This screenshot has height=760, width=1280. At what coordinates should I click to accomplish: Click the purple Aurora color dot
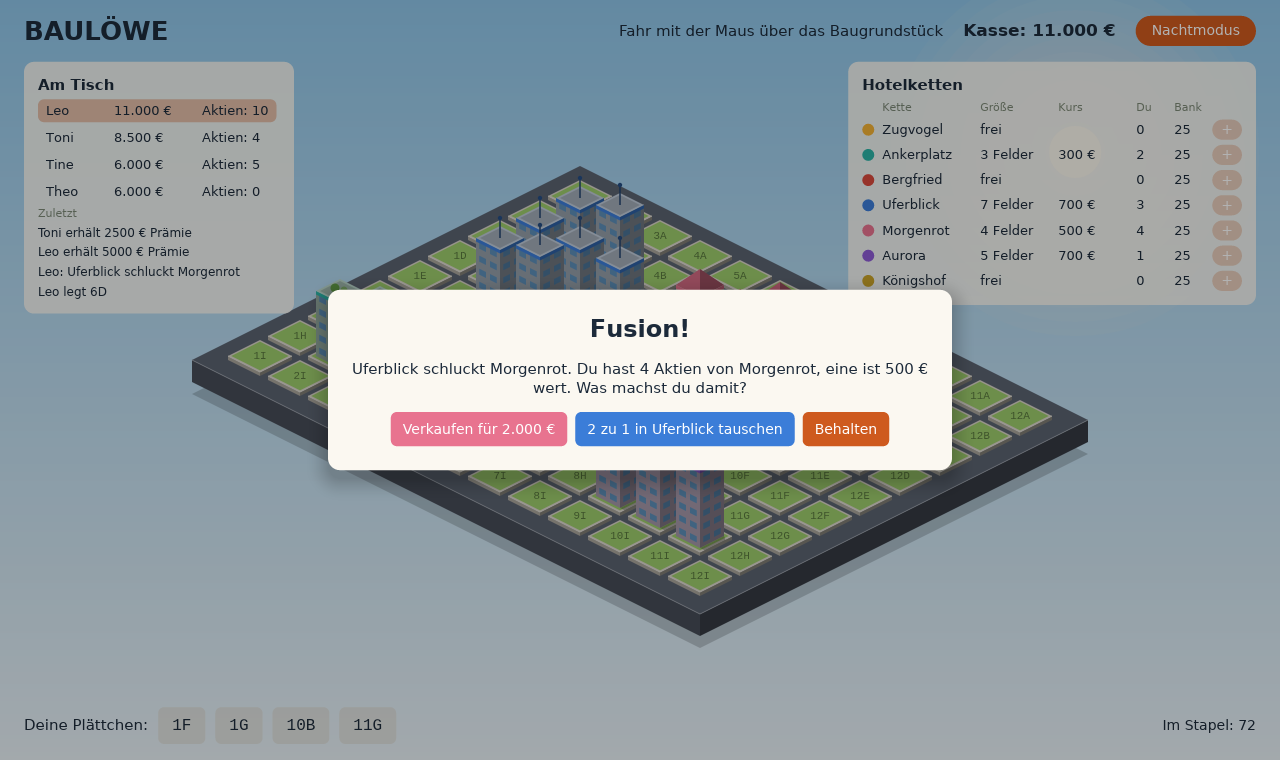point(868,256)
